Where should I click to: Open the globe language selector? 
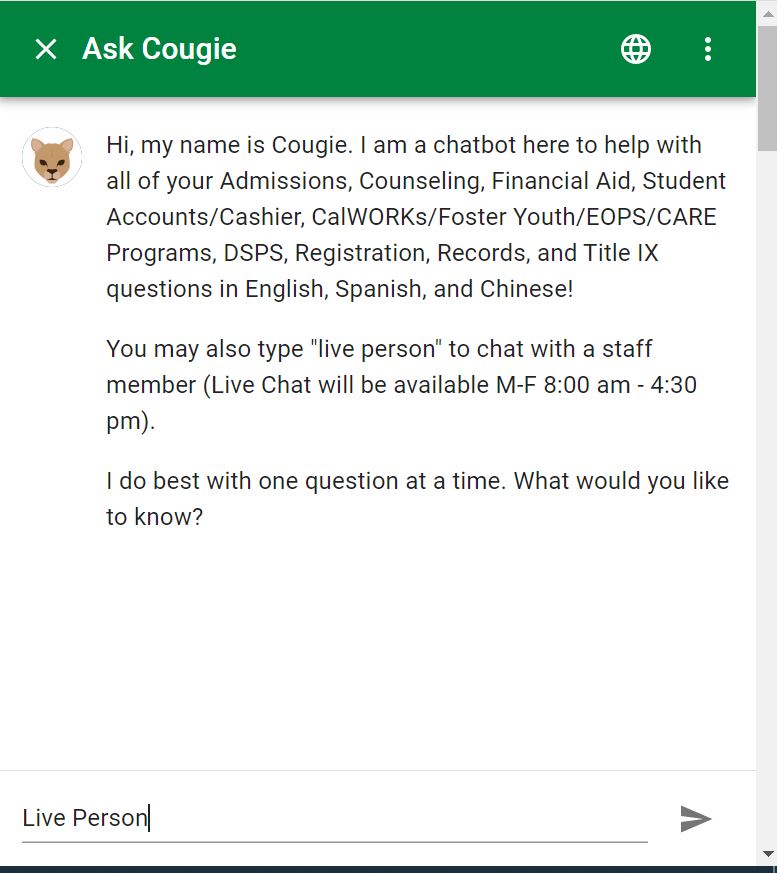coord(636,49)
